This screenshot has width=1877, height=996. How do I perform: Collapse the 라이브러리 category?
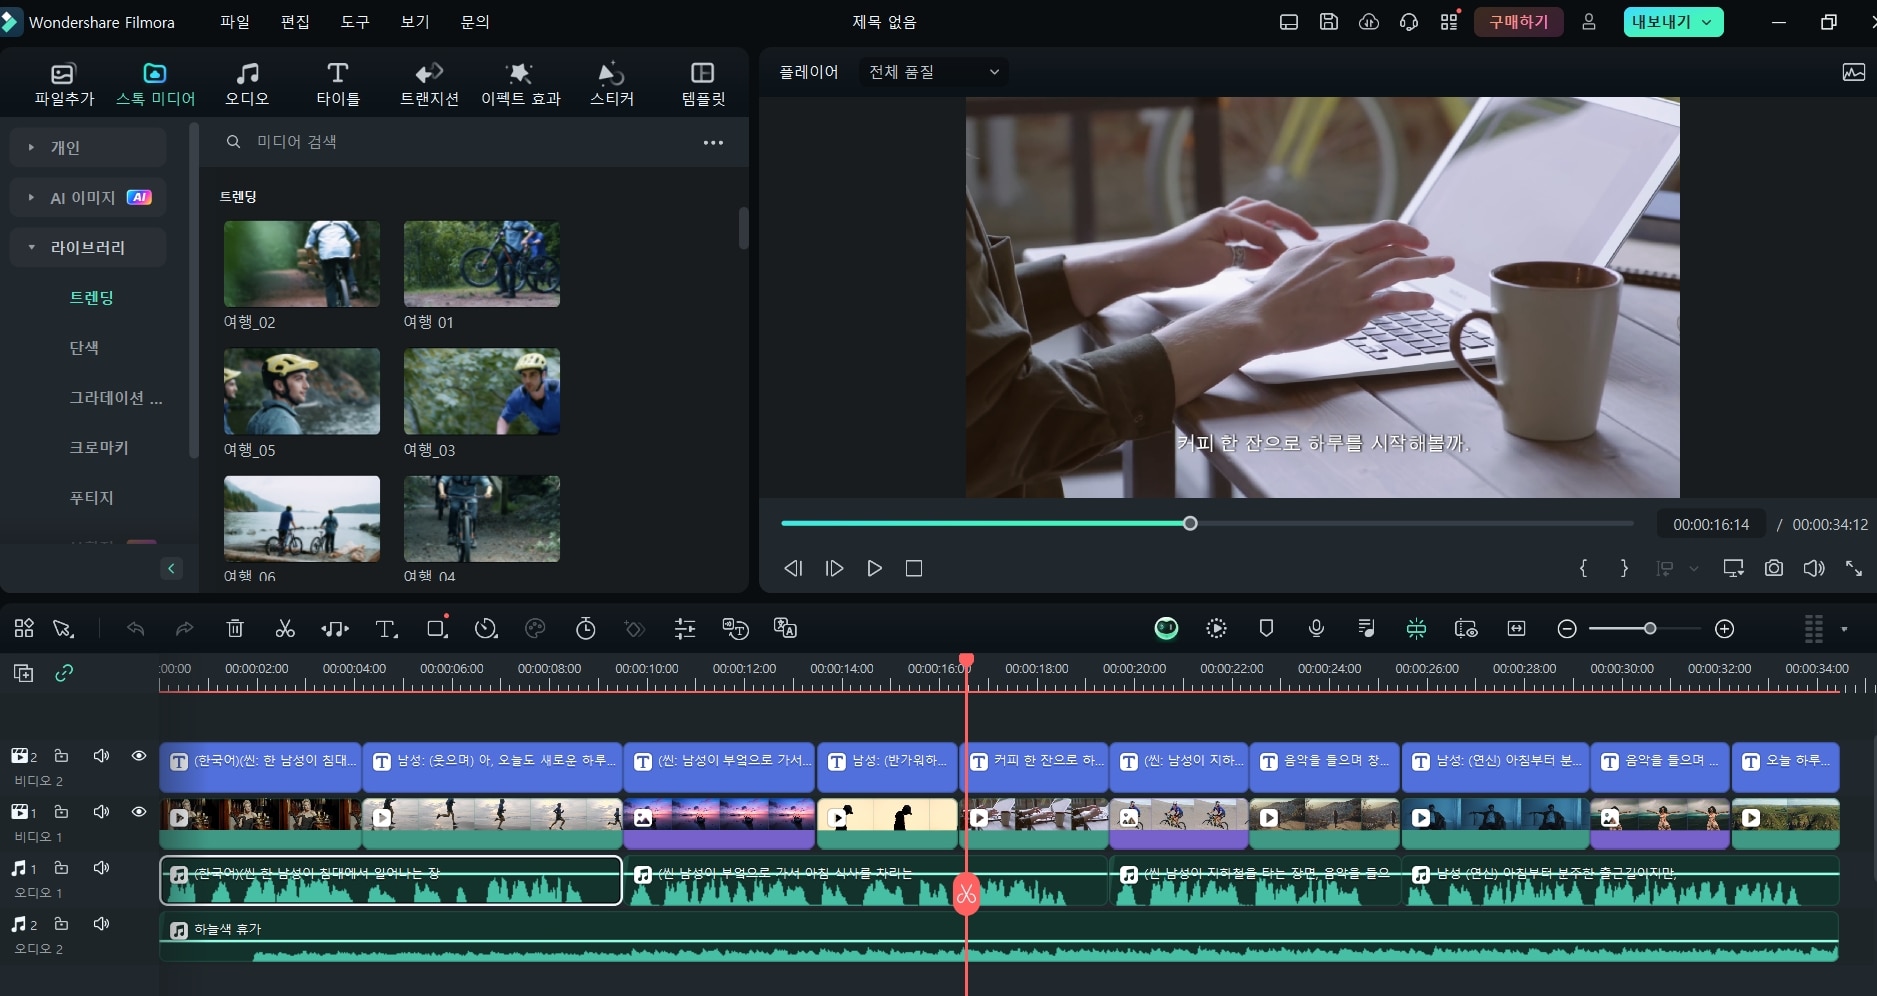(x=31, y=247)
